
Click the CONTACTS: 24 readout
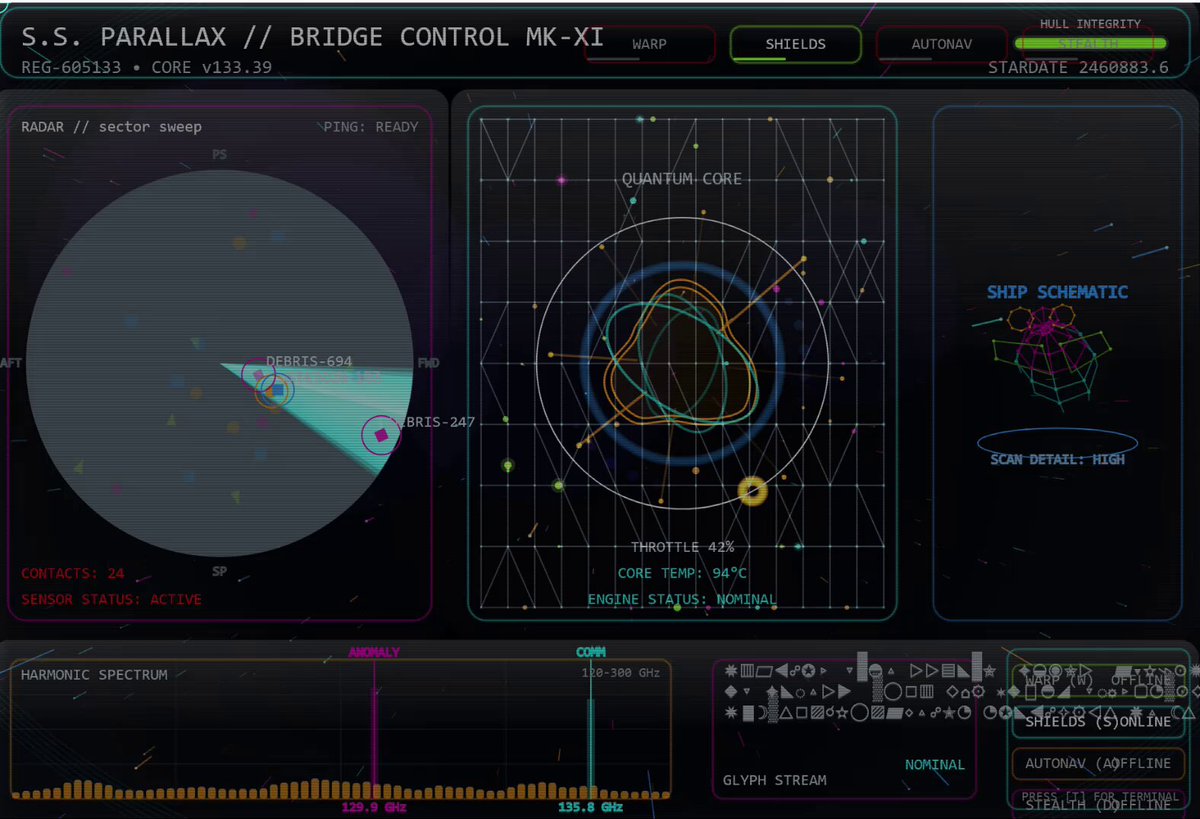click(x=73, y=574)
